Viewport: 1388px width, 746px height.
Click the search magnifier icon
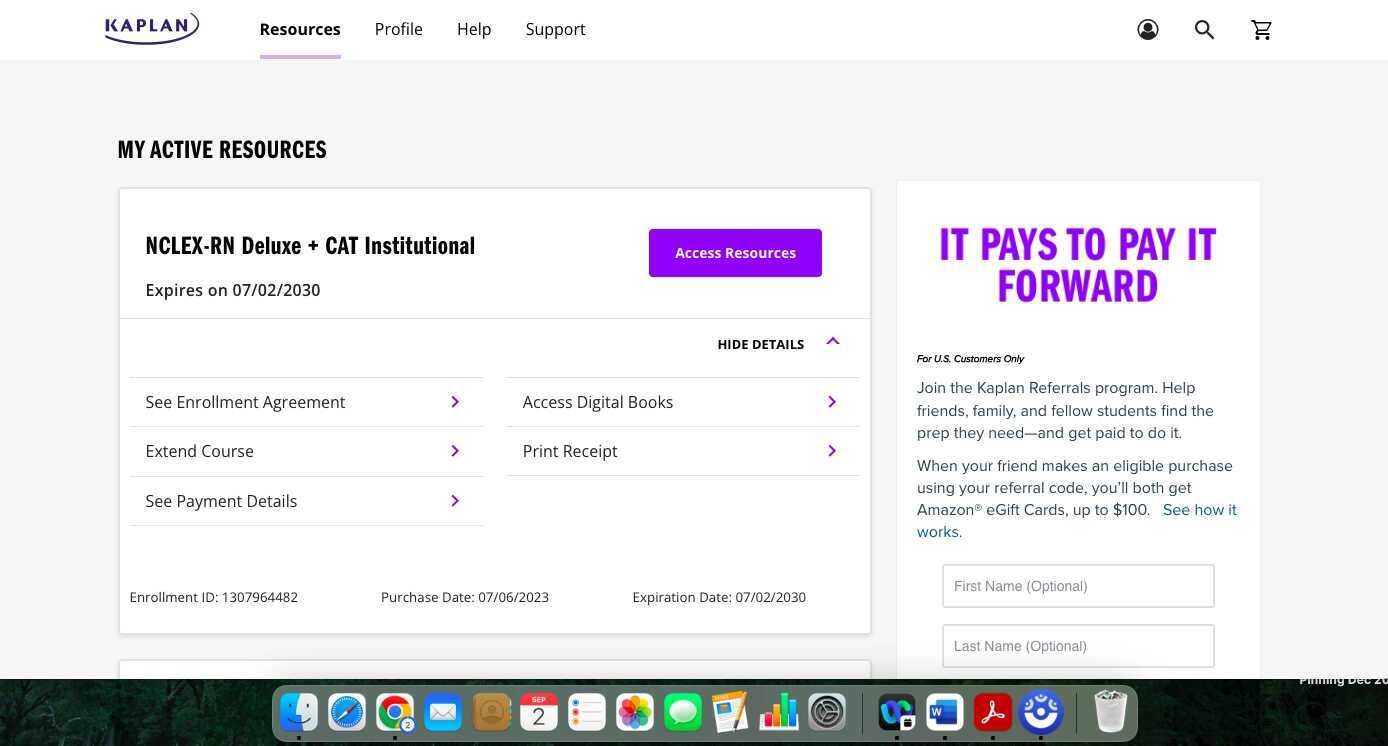click(x=1204, y=29)
